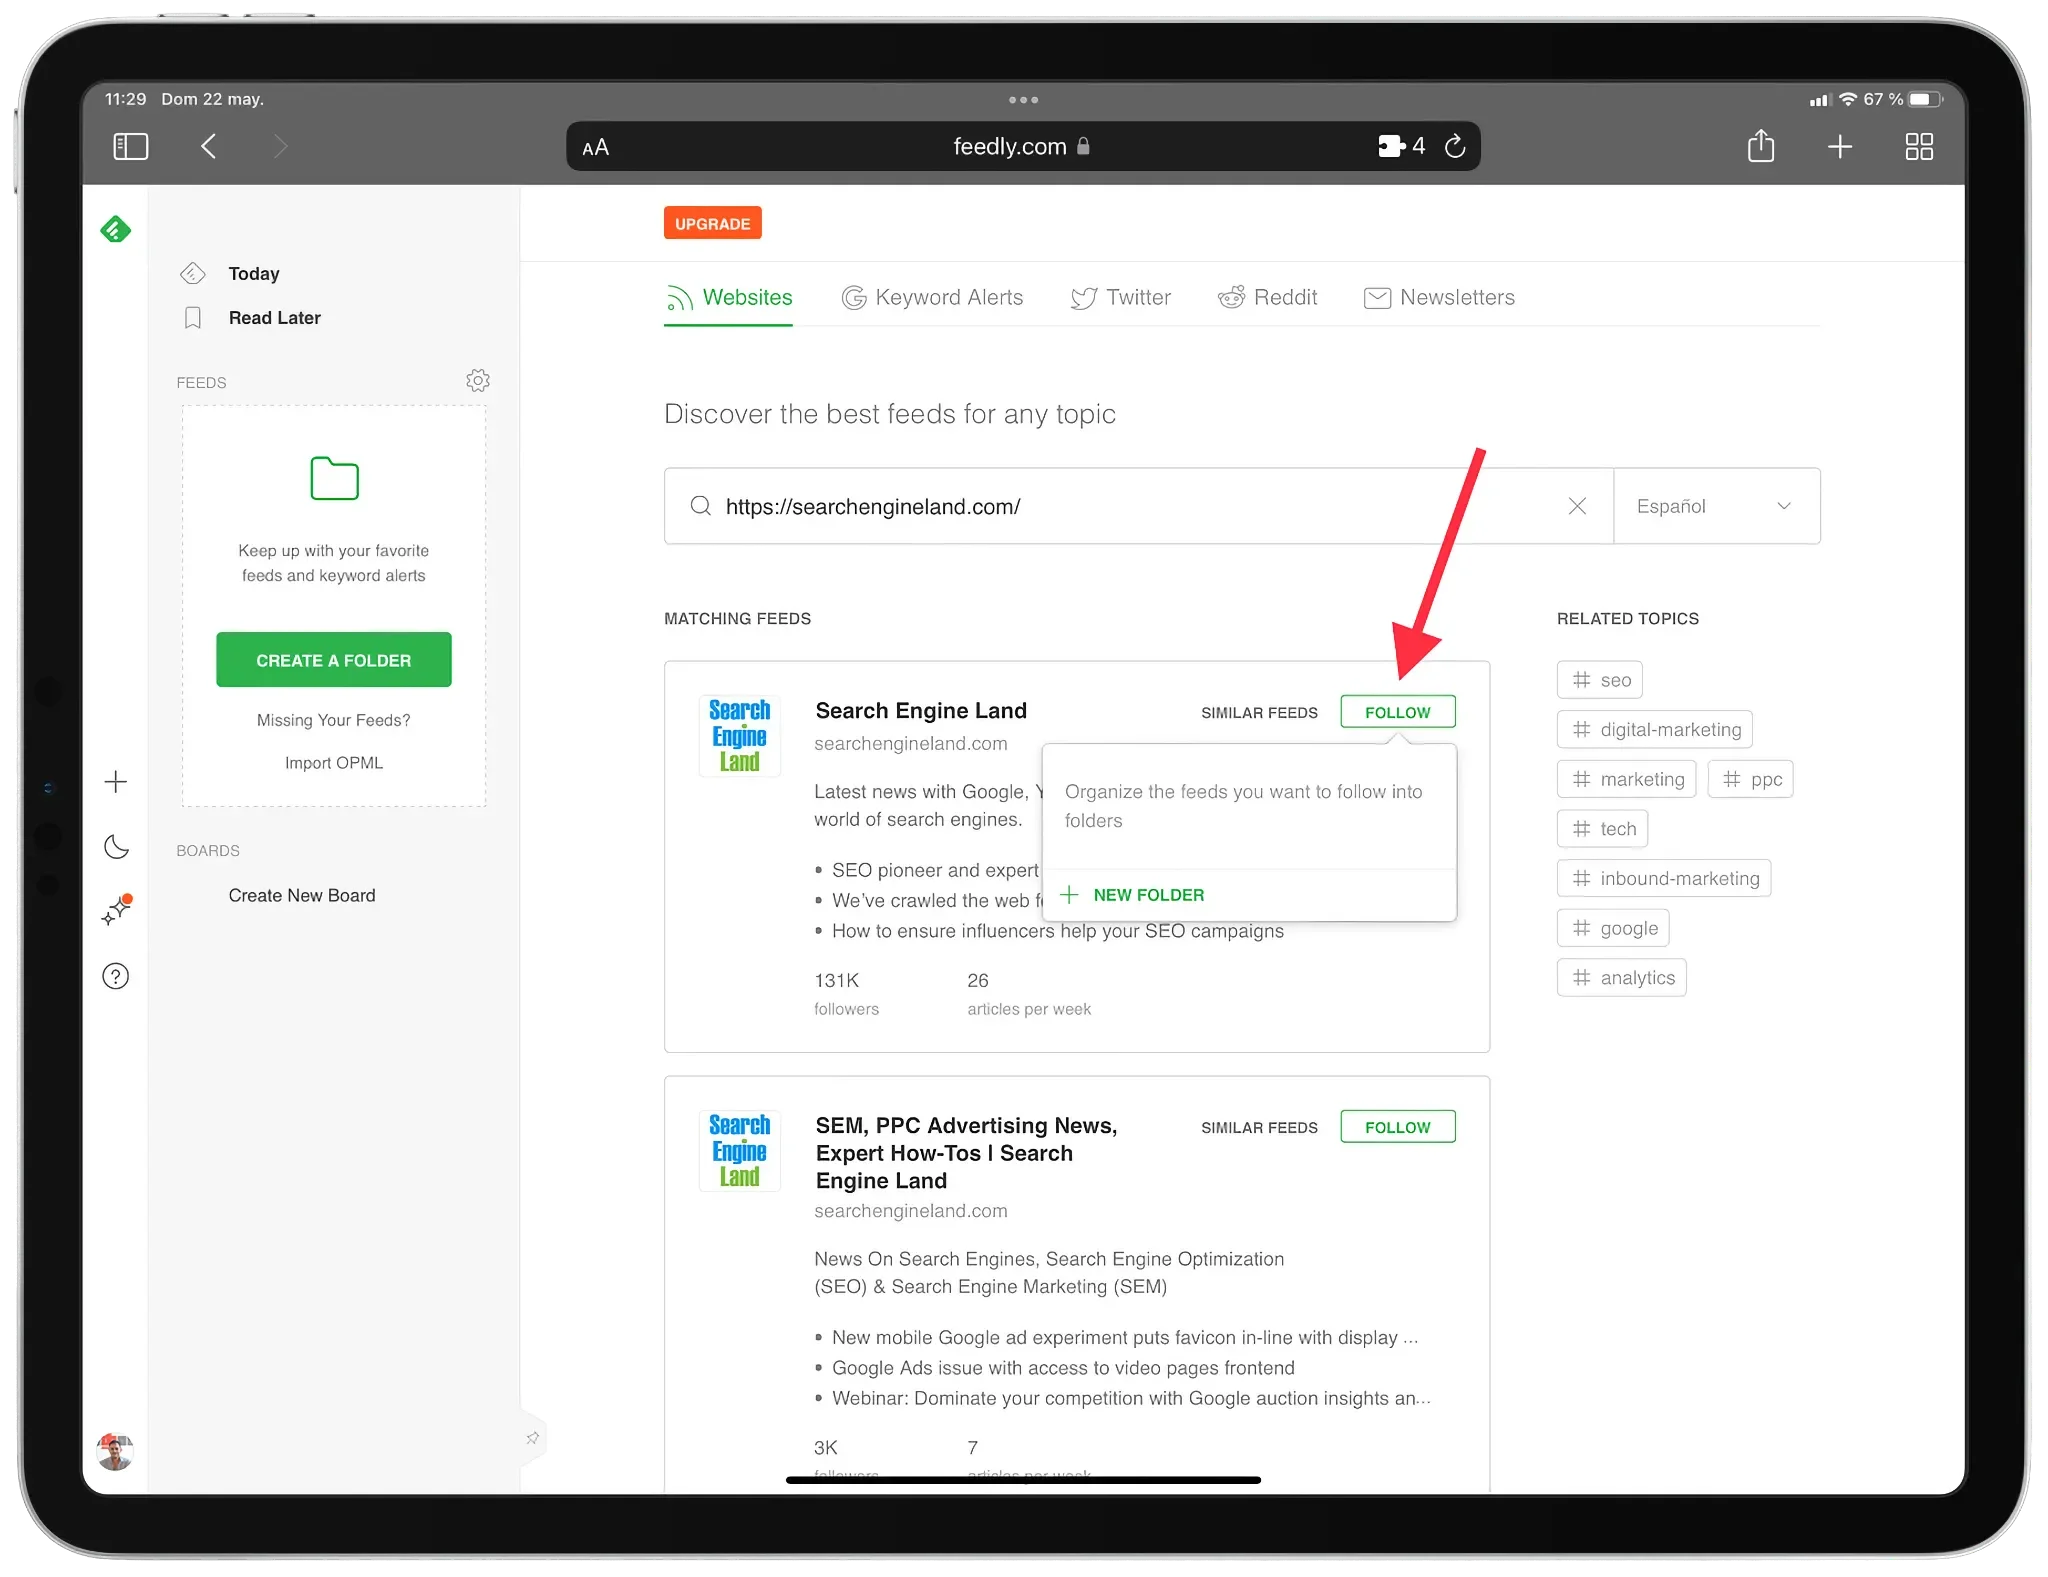Expand the Español language dropdown
Viewport: 2048px width, 1577px height.
point(1716,506)
